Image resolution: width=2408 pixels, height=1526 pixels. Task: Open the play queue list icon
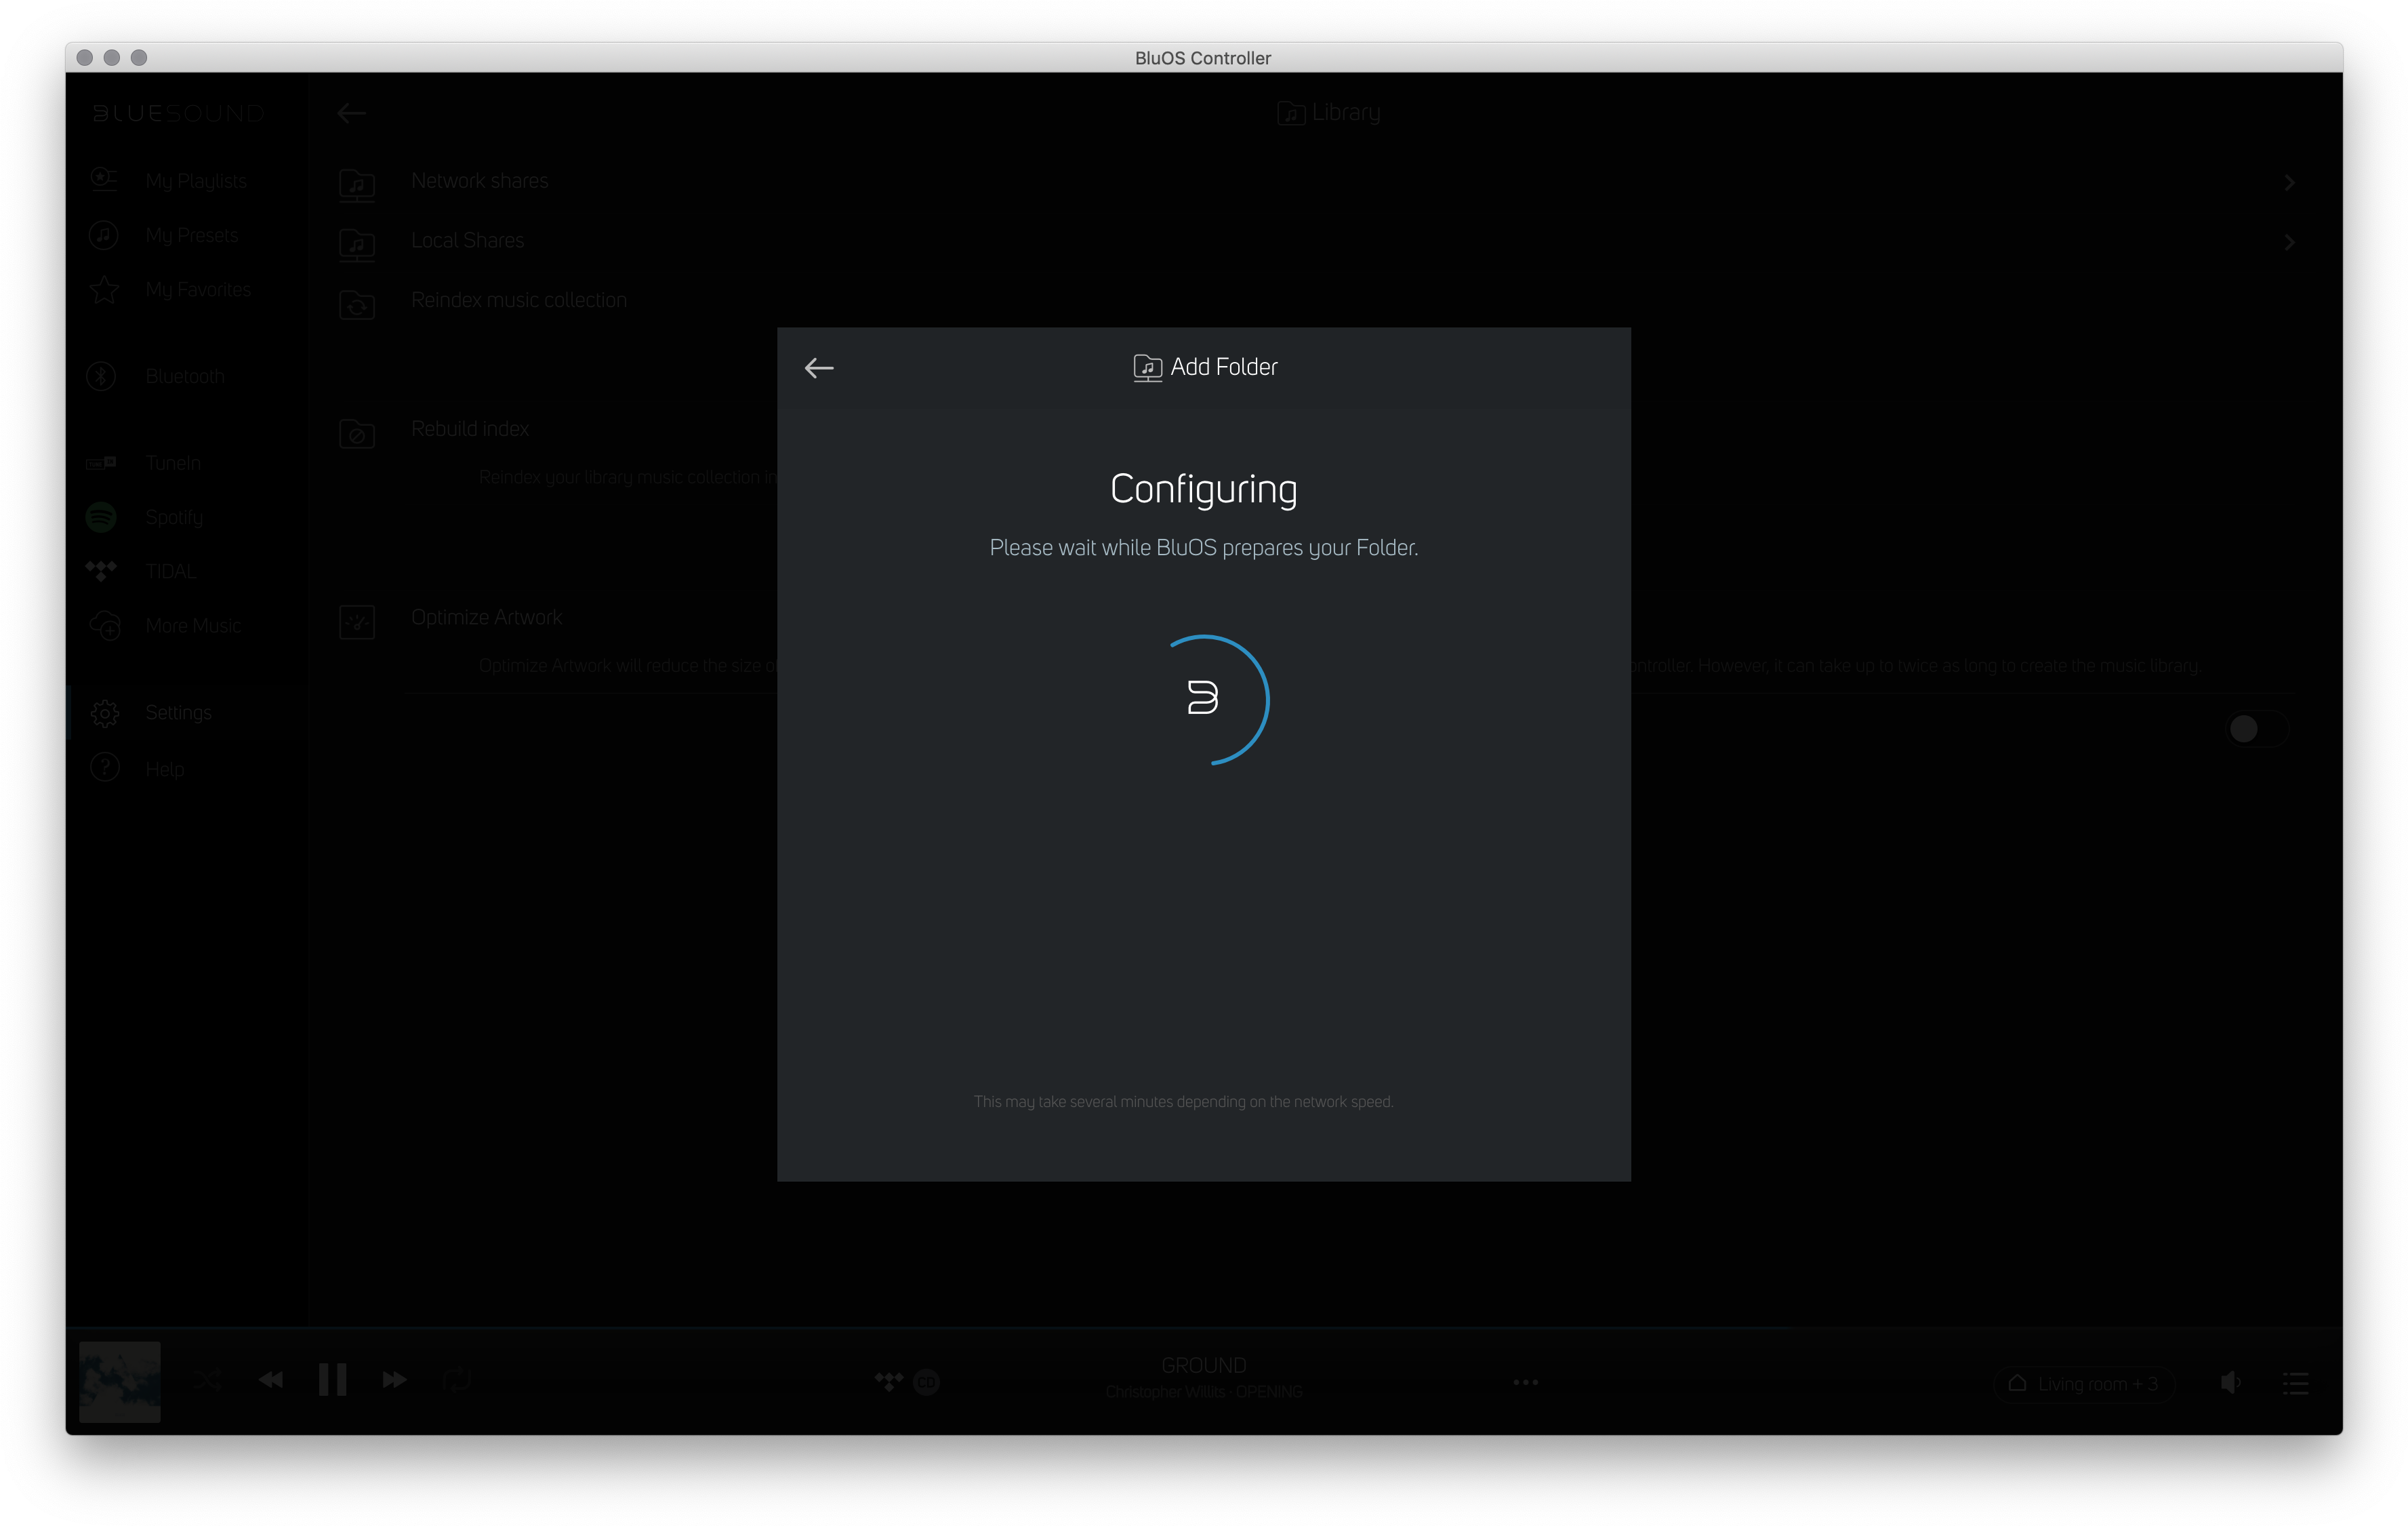point(2295,1384)
